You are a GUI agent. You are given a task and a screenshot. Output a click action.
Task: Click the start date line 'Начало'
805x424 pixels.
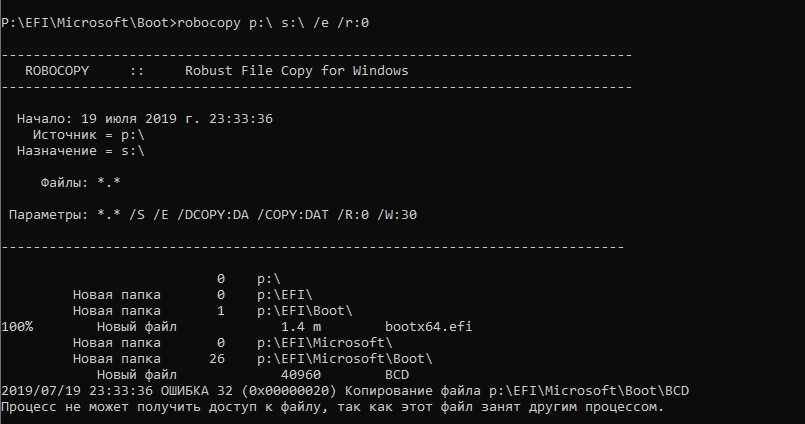pyautogui.click(x=145, y=119)
